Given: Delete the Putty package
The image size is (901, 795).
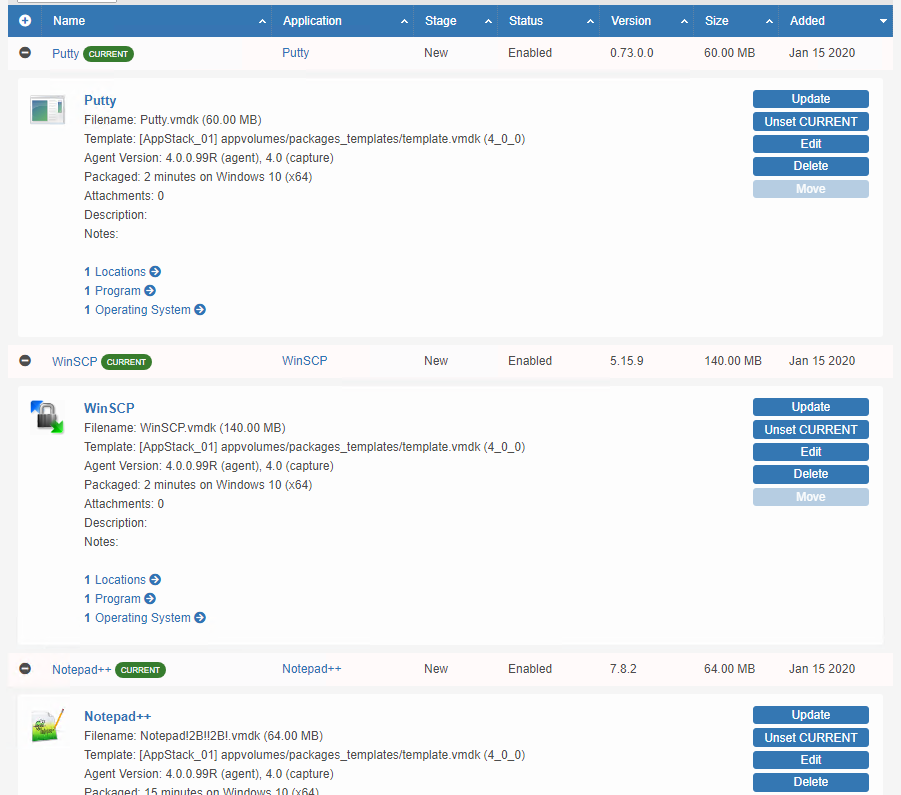Looking at the screenshot, I should (x=811, y=166).
